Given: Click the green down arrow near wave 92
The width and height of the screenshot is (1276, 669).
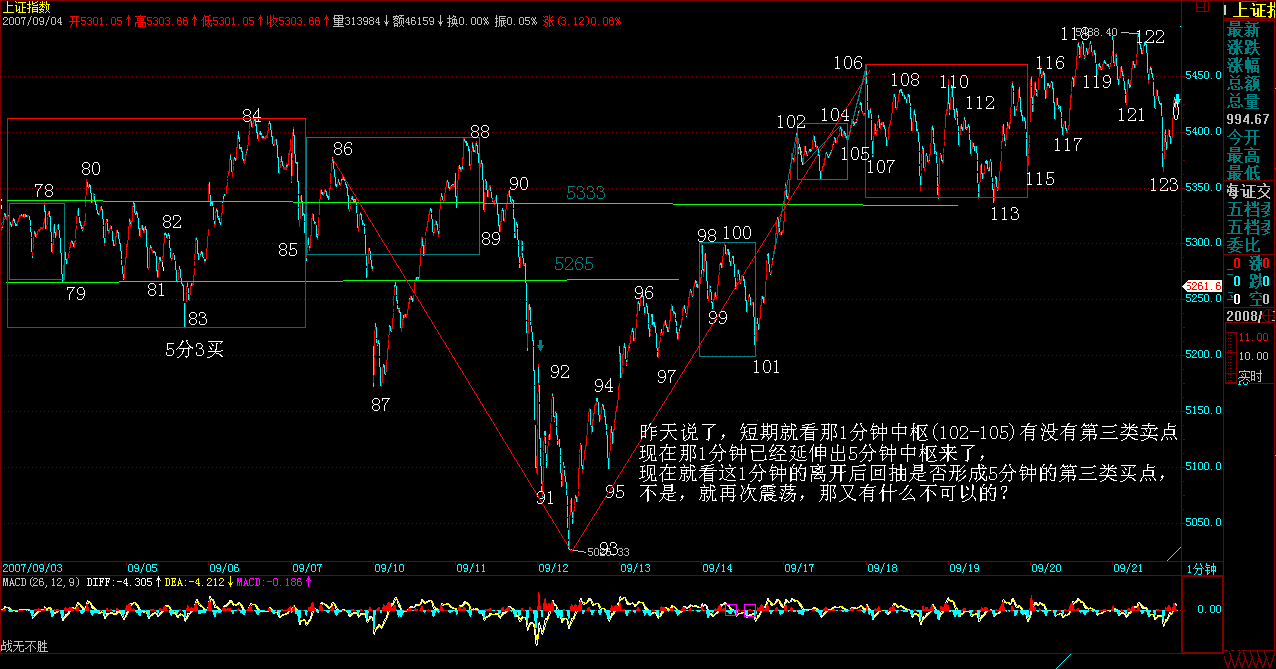Looking at the screenshot, I should point(540,346).
